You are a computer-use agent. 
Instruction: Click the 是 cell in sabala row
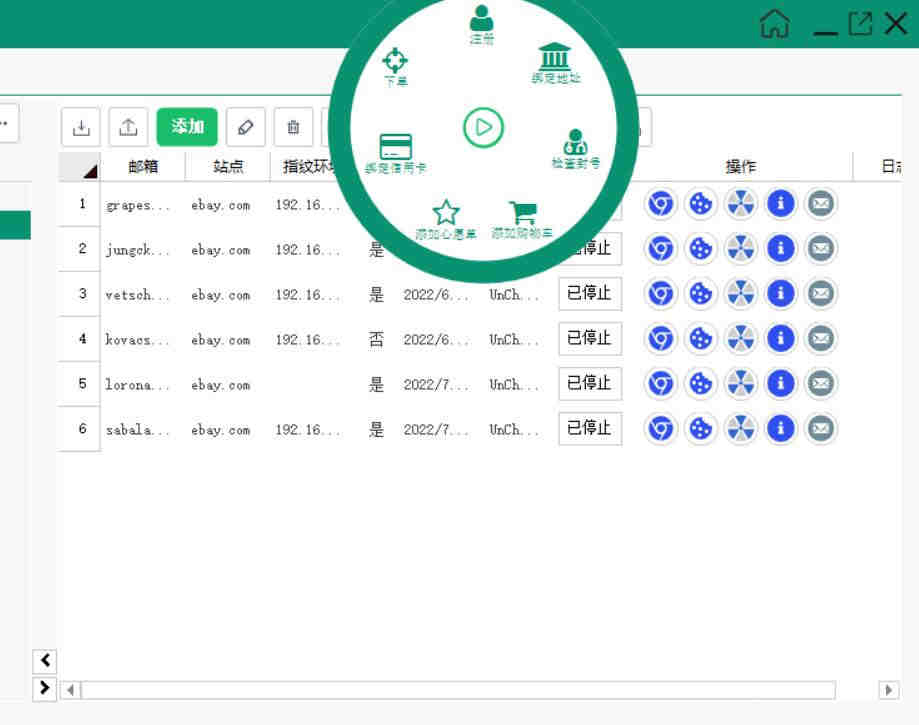click(376, 430)
